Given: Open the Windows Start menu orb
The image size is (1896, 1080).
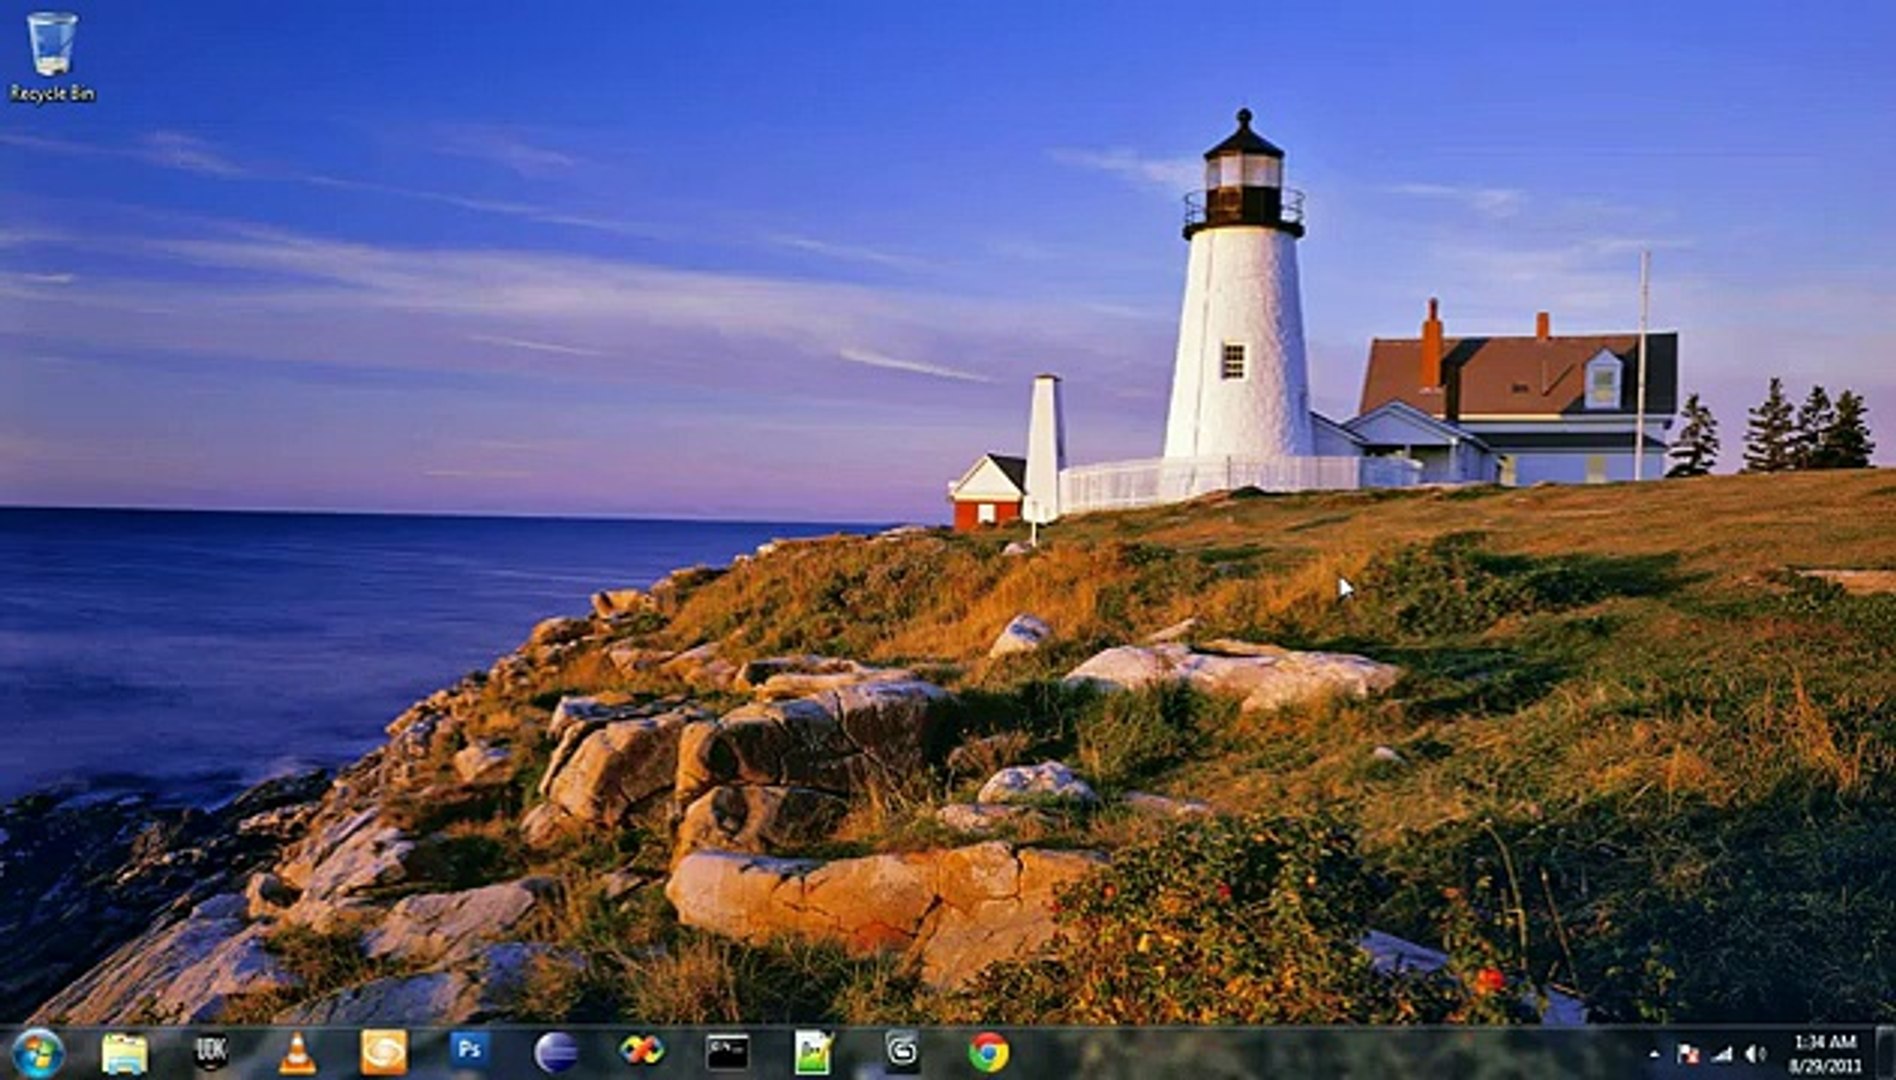Looking at the screenshot, I should coord(39,1053).
